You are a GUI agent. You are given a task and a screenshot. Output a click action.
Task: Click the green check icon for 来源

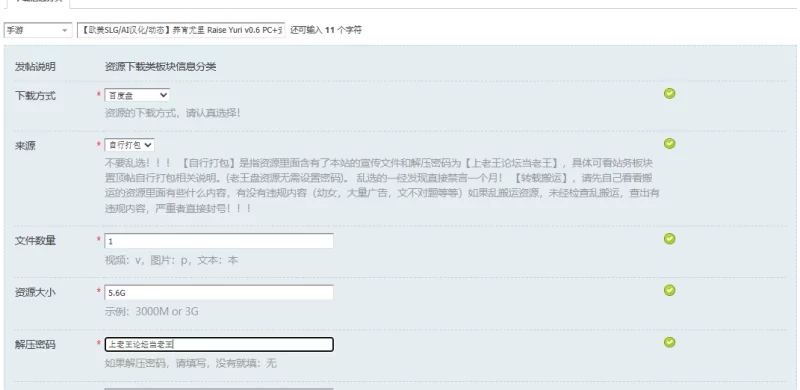click(x=669, y=143)
